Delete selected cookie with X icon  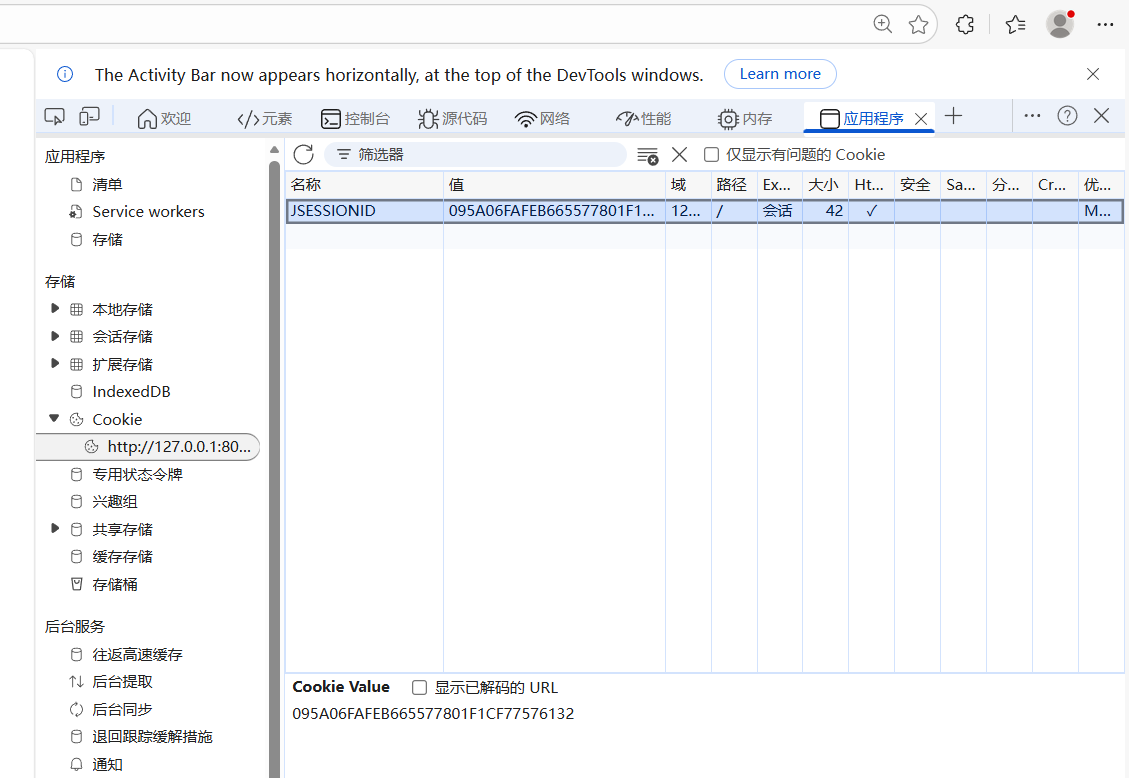(679, 155)
